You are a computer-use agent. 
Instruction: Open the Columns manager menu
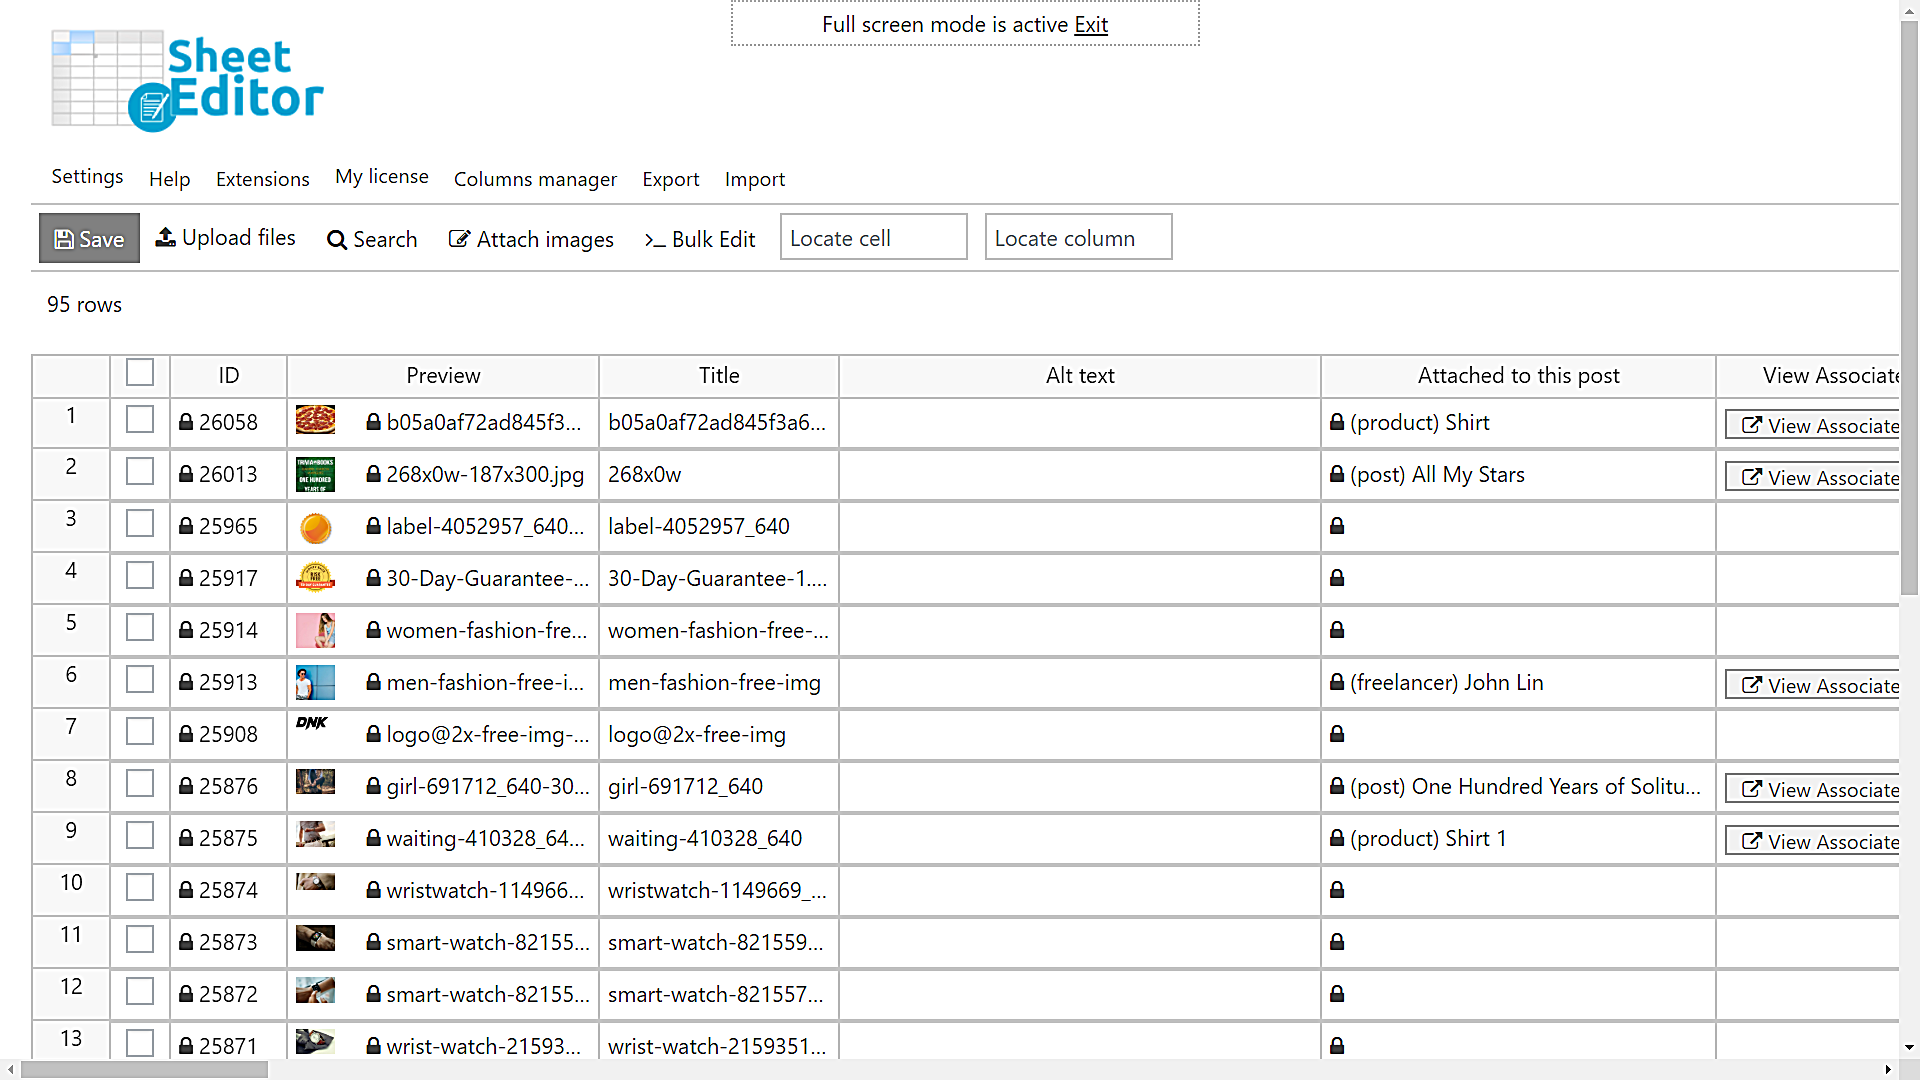(x=535, y=179)
